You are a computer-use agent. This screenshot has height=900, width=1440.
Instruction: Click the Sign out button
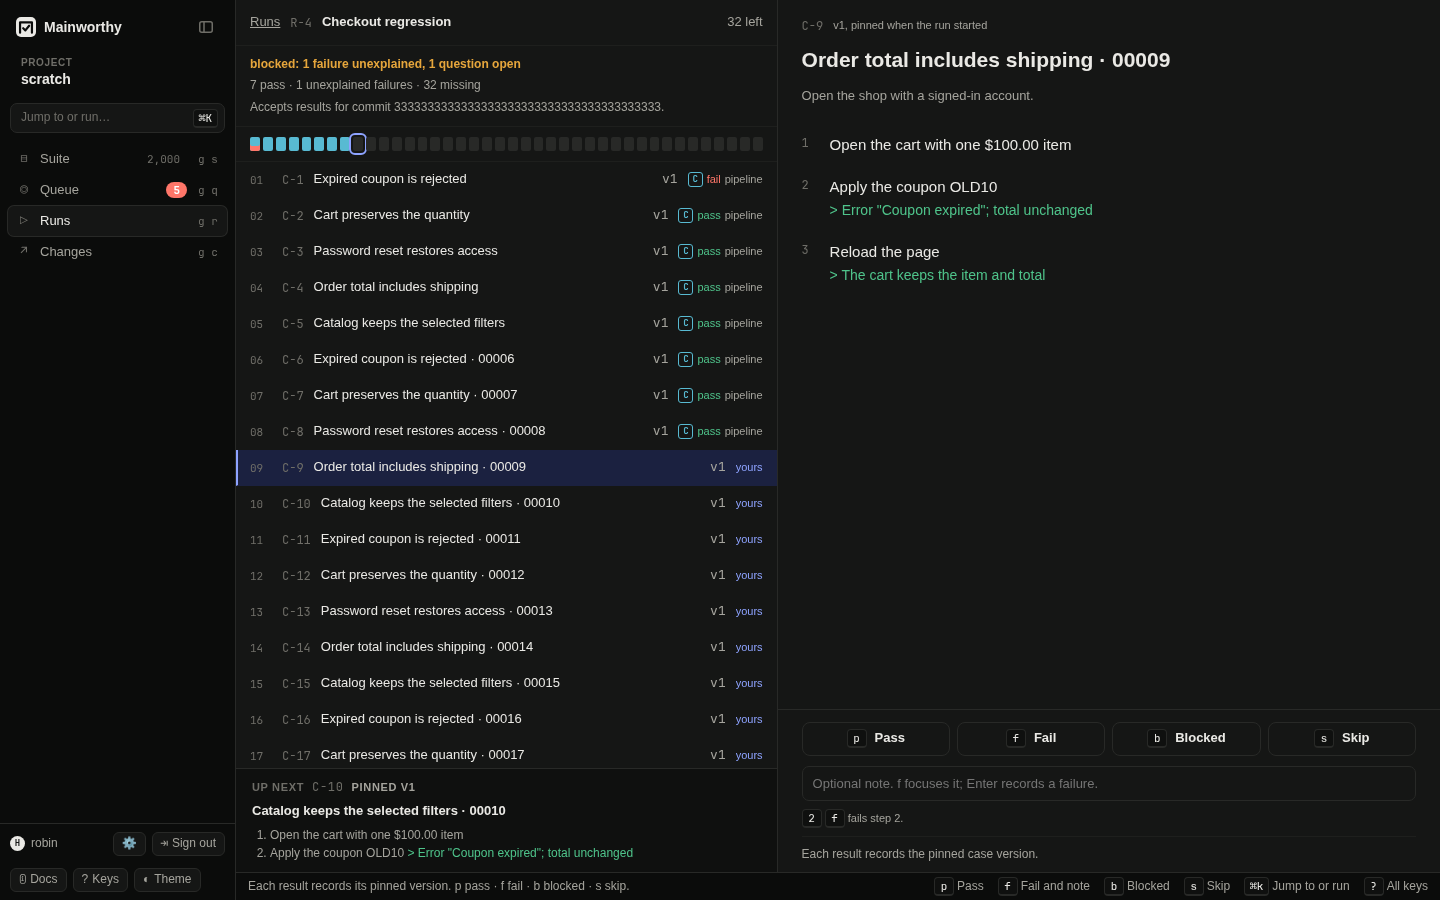(x=188, y=843)
